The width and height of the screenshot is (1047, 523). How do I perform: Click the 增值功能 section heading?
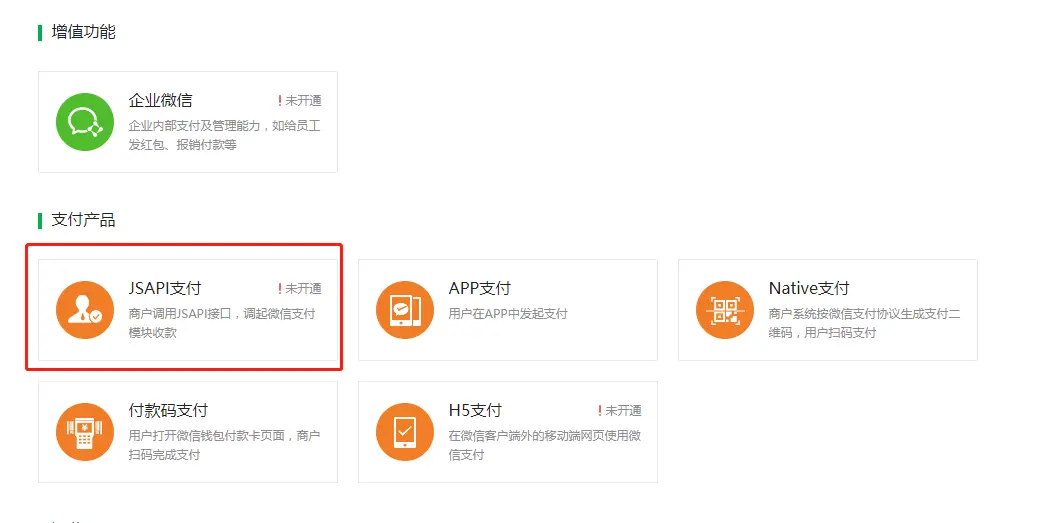pyautogui.click(x=83, y=32)
